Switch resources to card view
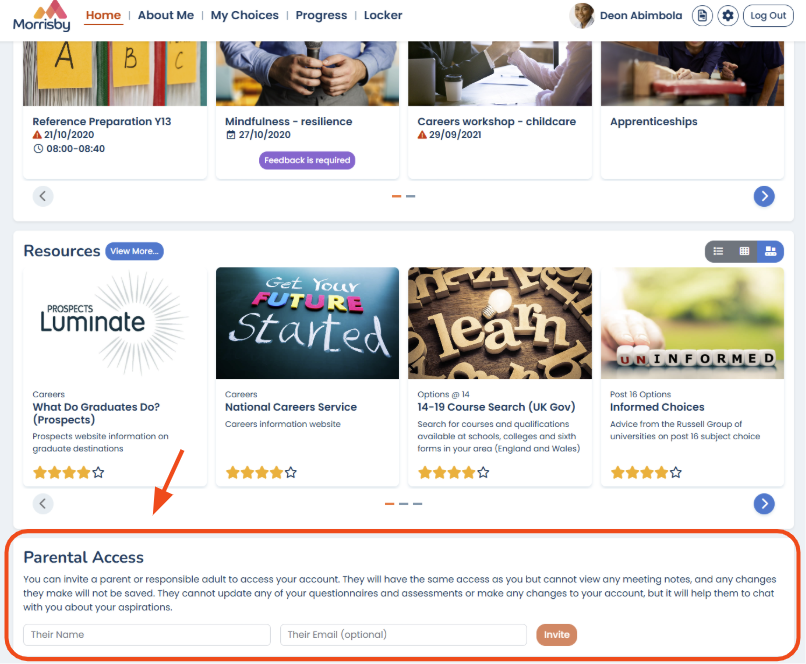 pos(770,251)
